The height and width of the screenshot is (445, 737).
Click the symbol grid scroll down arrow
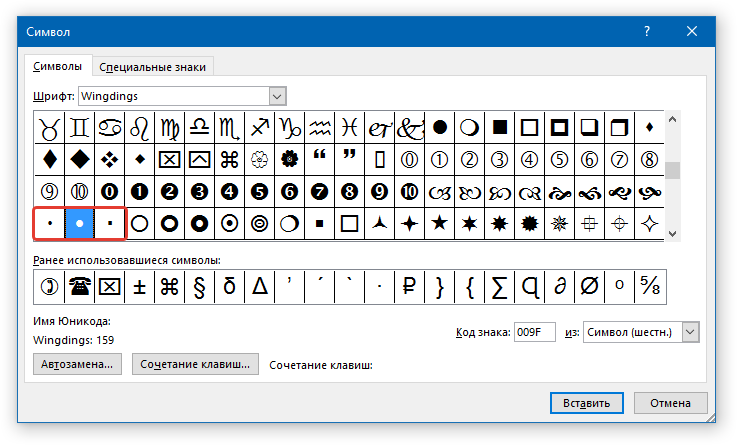[673, 234]
